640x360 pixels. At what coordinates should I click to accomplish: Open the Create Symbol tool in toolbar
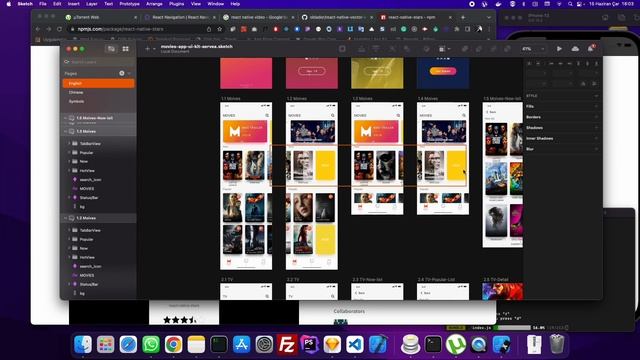click(x=342, y=49)
